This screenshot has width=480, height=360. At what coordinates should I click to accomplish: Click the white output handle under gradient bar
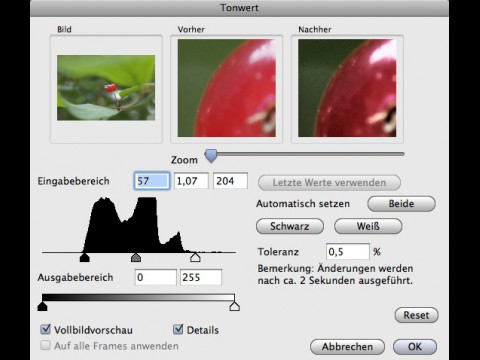[235, 307]
